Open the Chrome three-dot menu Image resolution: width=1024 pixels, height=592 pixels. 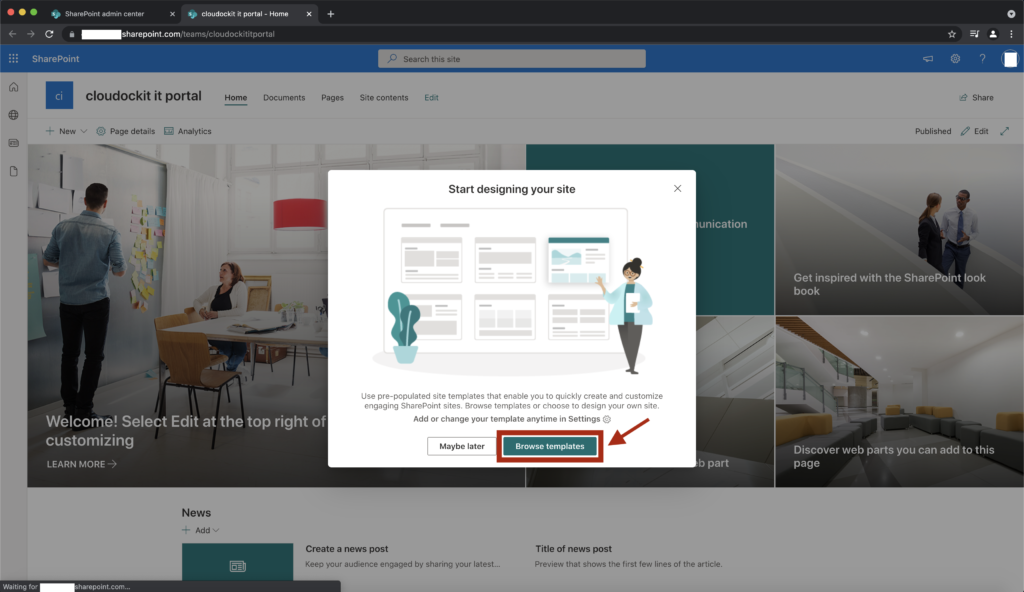coord(1011,34)
